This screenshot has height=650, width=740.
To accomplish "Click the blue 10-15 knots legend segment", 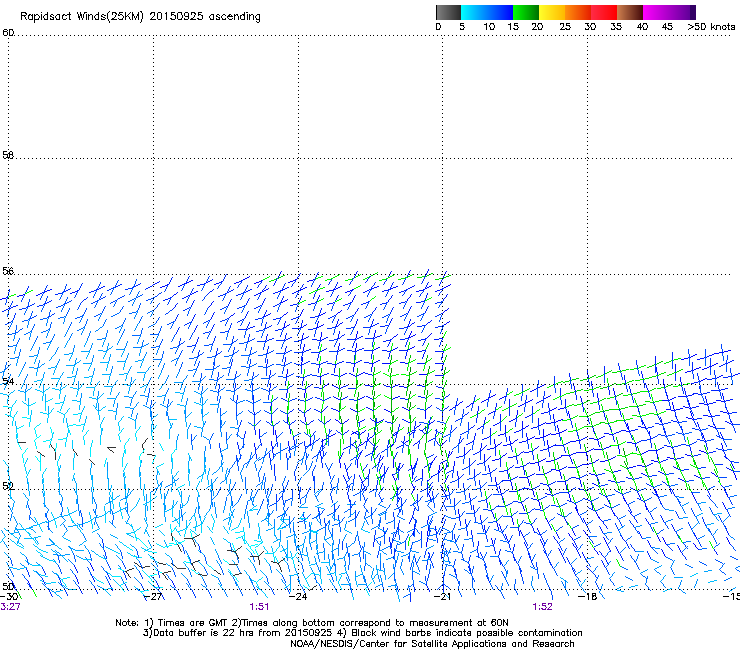I will 500,12.
